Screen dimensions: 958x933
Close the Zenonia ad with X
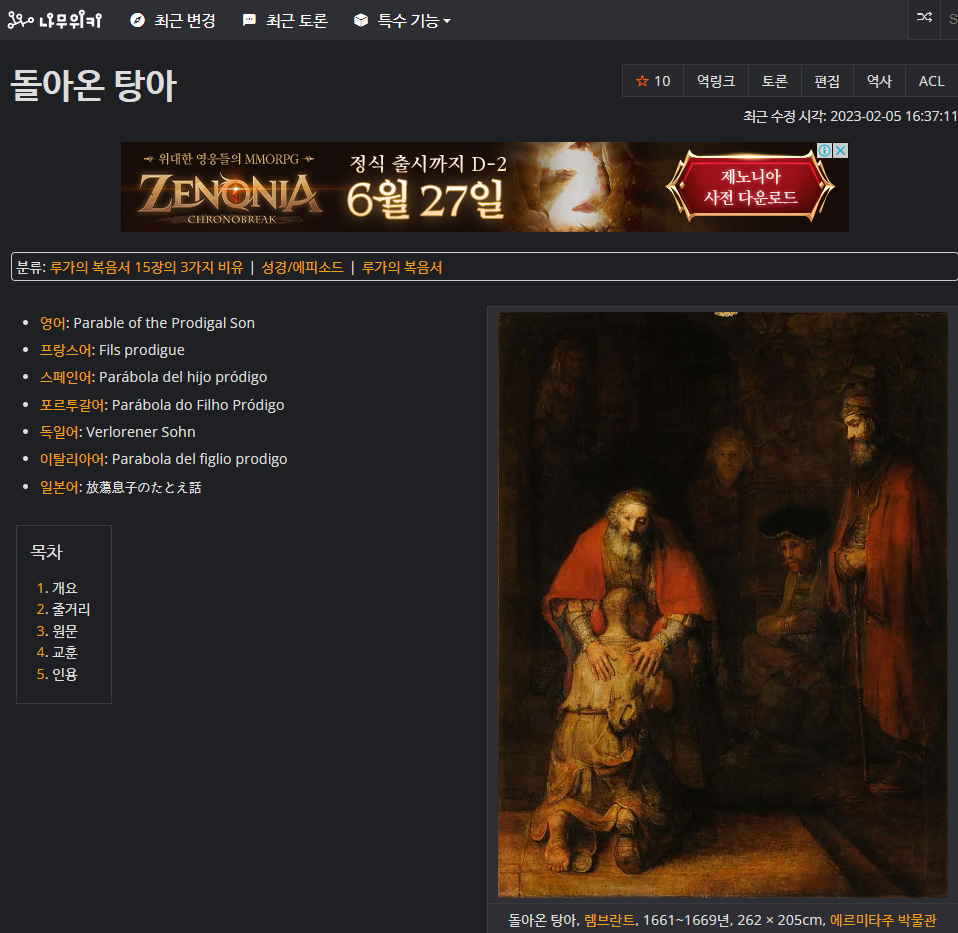pos(841,150)
